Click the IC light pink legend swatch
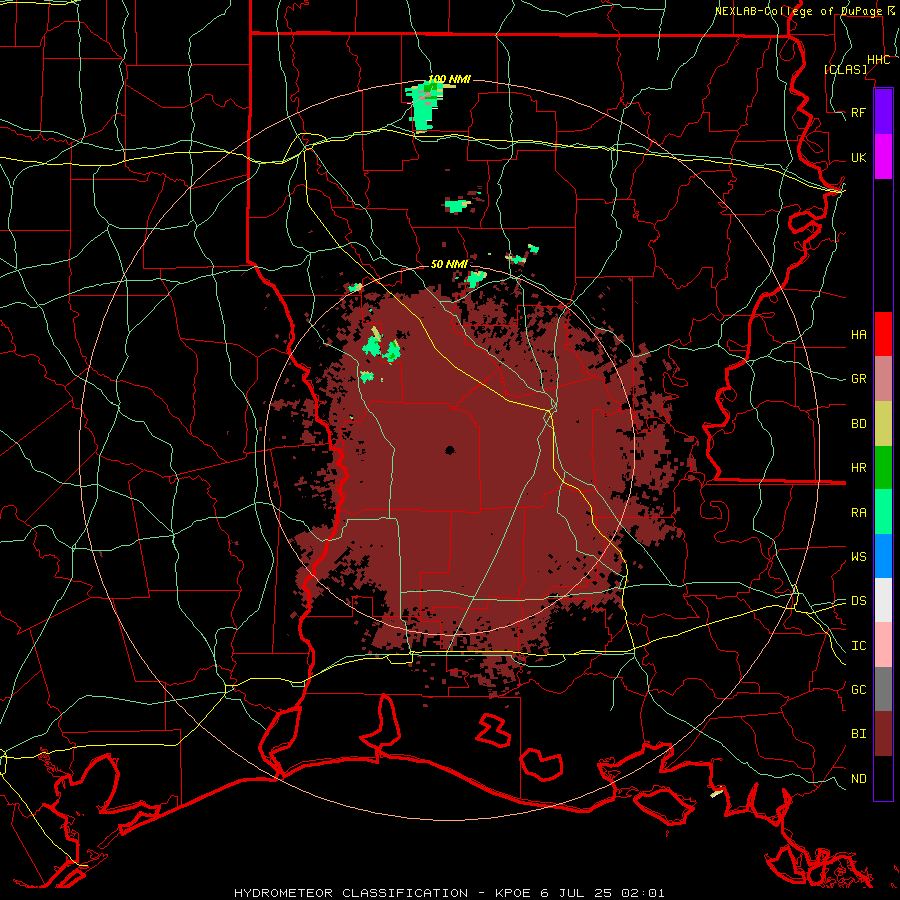900x900 pixels. click(x=883, y=645)
